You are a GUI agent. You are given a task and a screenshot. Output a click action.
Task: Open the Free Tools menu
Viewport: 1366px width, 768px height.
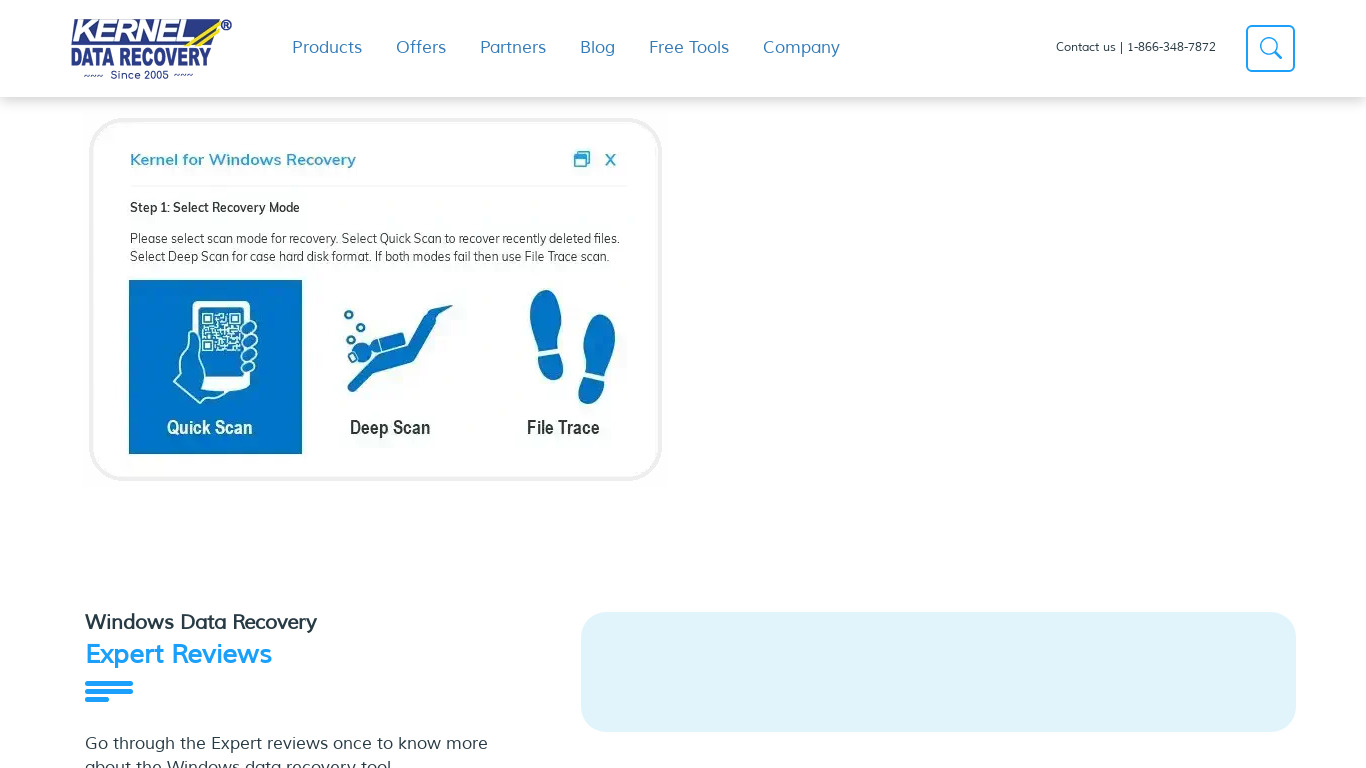point(689,47)
